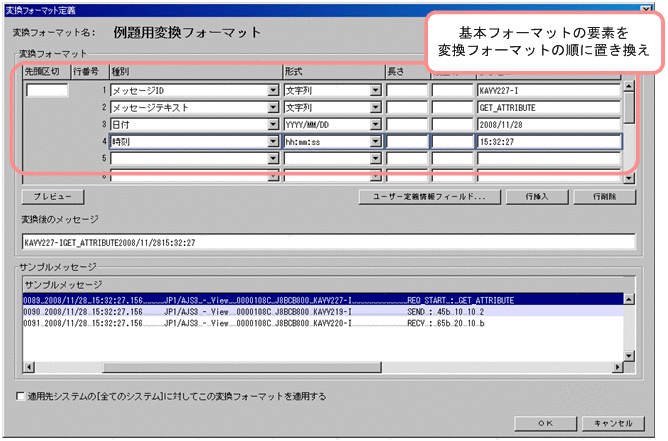Viewport: 668px width, 441px height.
Task: Enable apply to all systems checkbox
Action: 22,396
